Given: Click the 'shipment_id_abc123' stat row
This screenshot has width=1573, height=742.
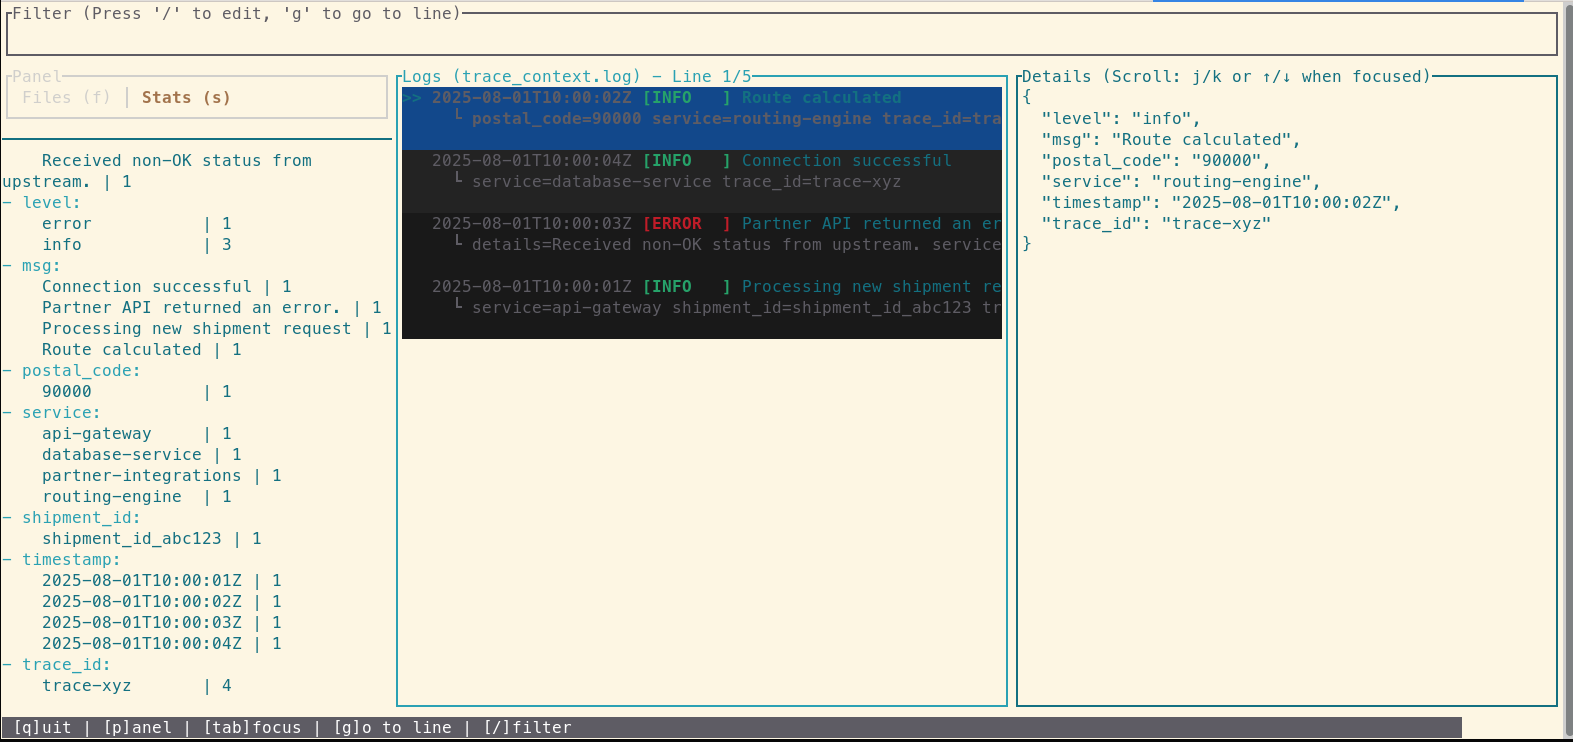Looking at the screenshot, I should pos(152,538).
